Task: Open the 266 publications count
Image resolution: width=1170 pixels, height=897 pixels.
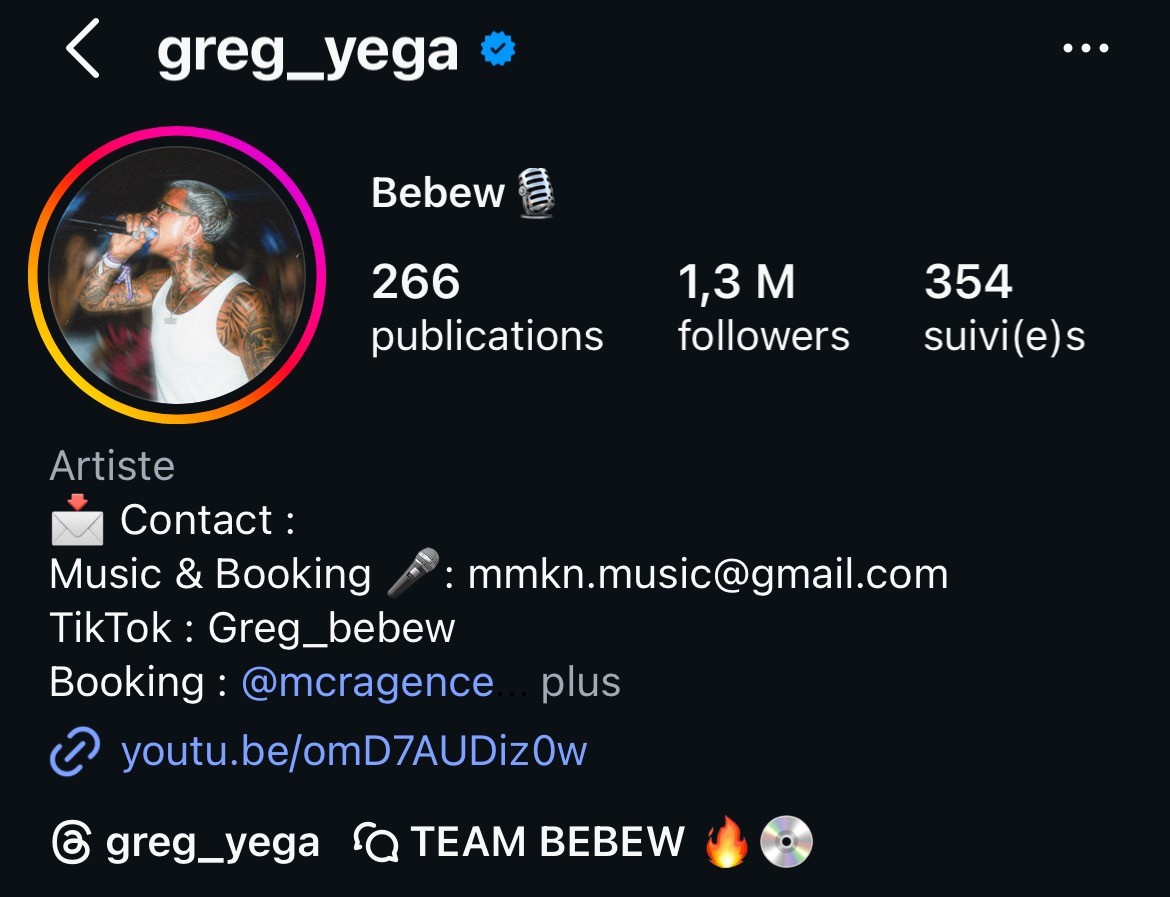Action: (487, 308)
